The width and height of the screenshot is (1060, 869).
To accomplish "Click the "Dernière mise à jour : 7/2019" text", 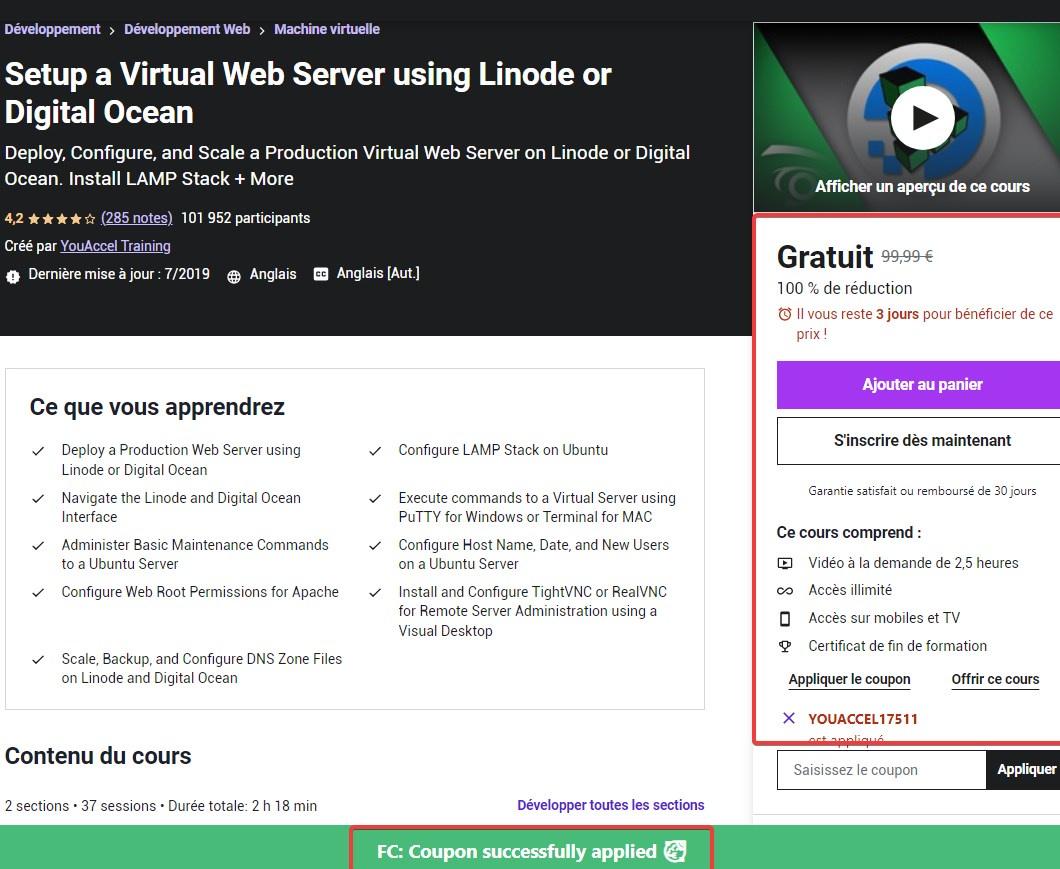I will coord(119,274).
